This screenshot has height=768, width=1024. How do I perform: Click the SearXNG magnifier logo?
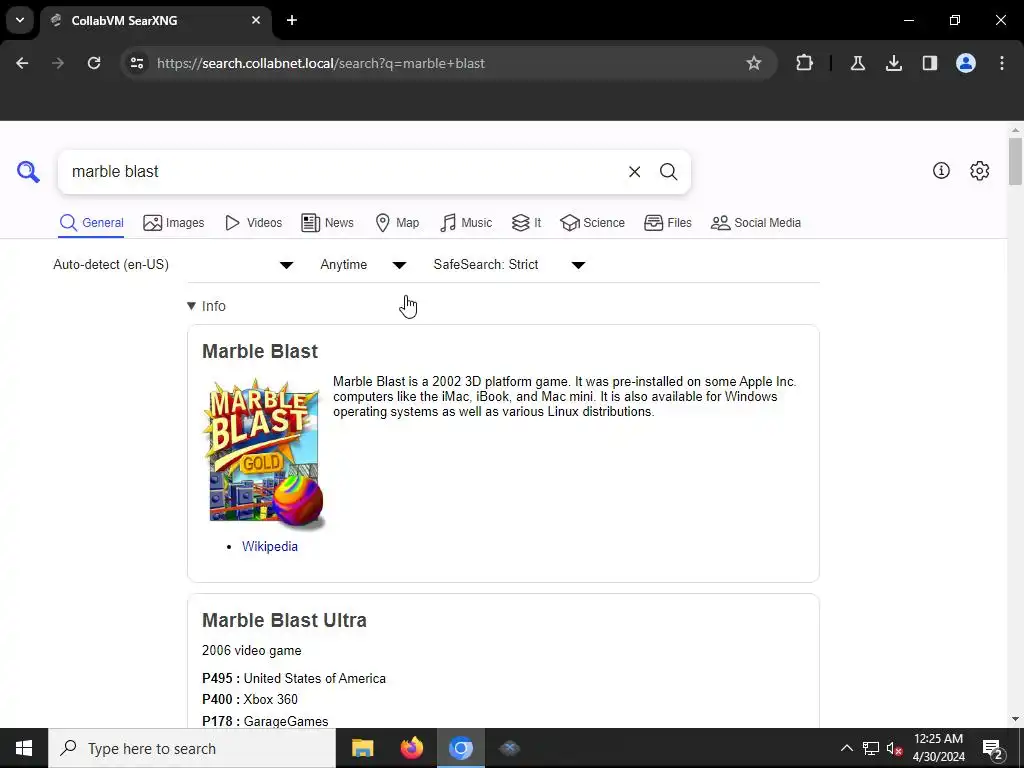(28, 172)
